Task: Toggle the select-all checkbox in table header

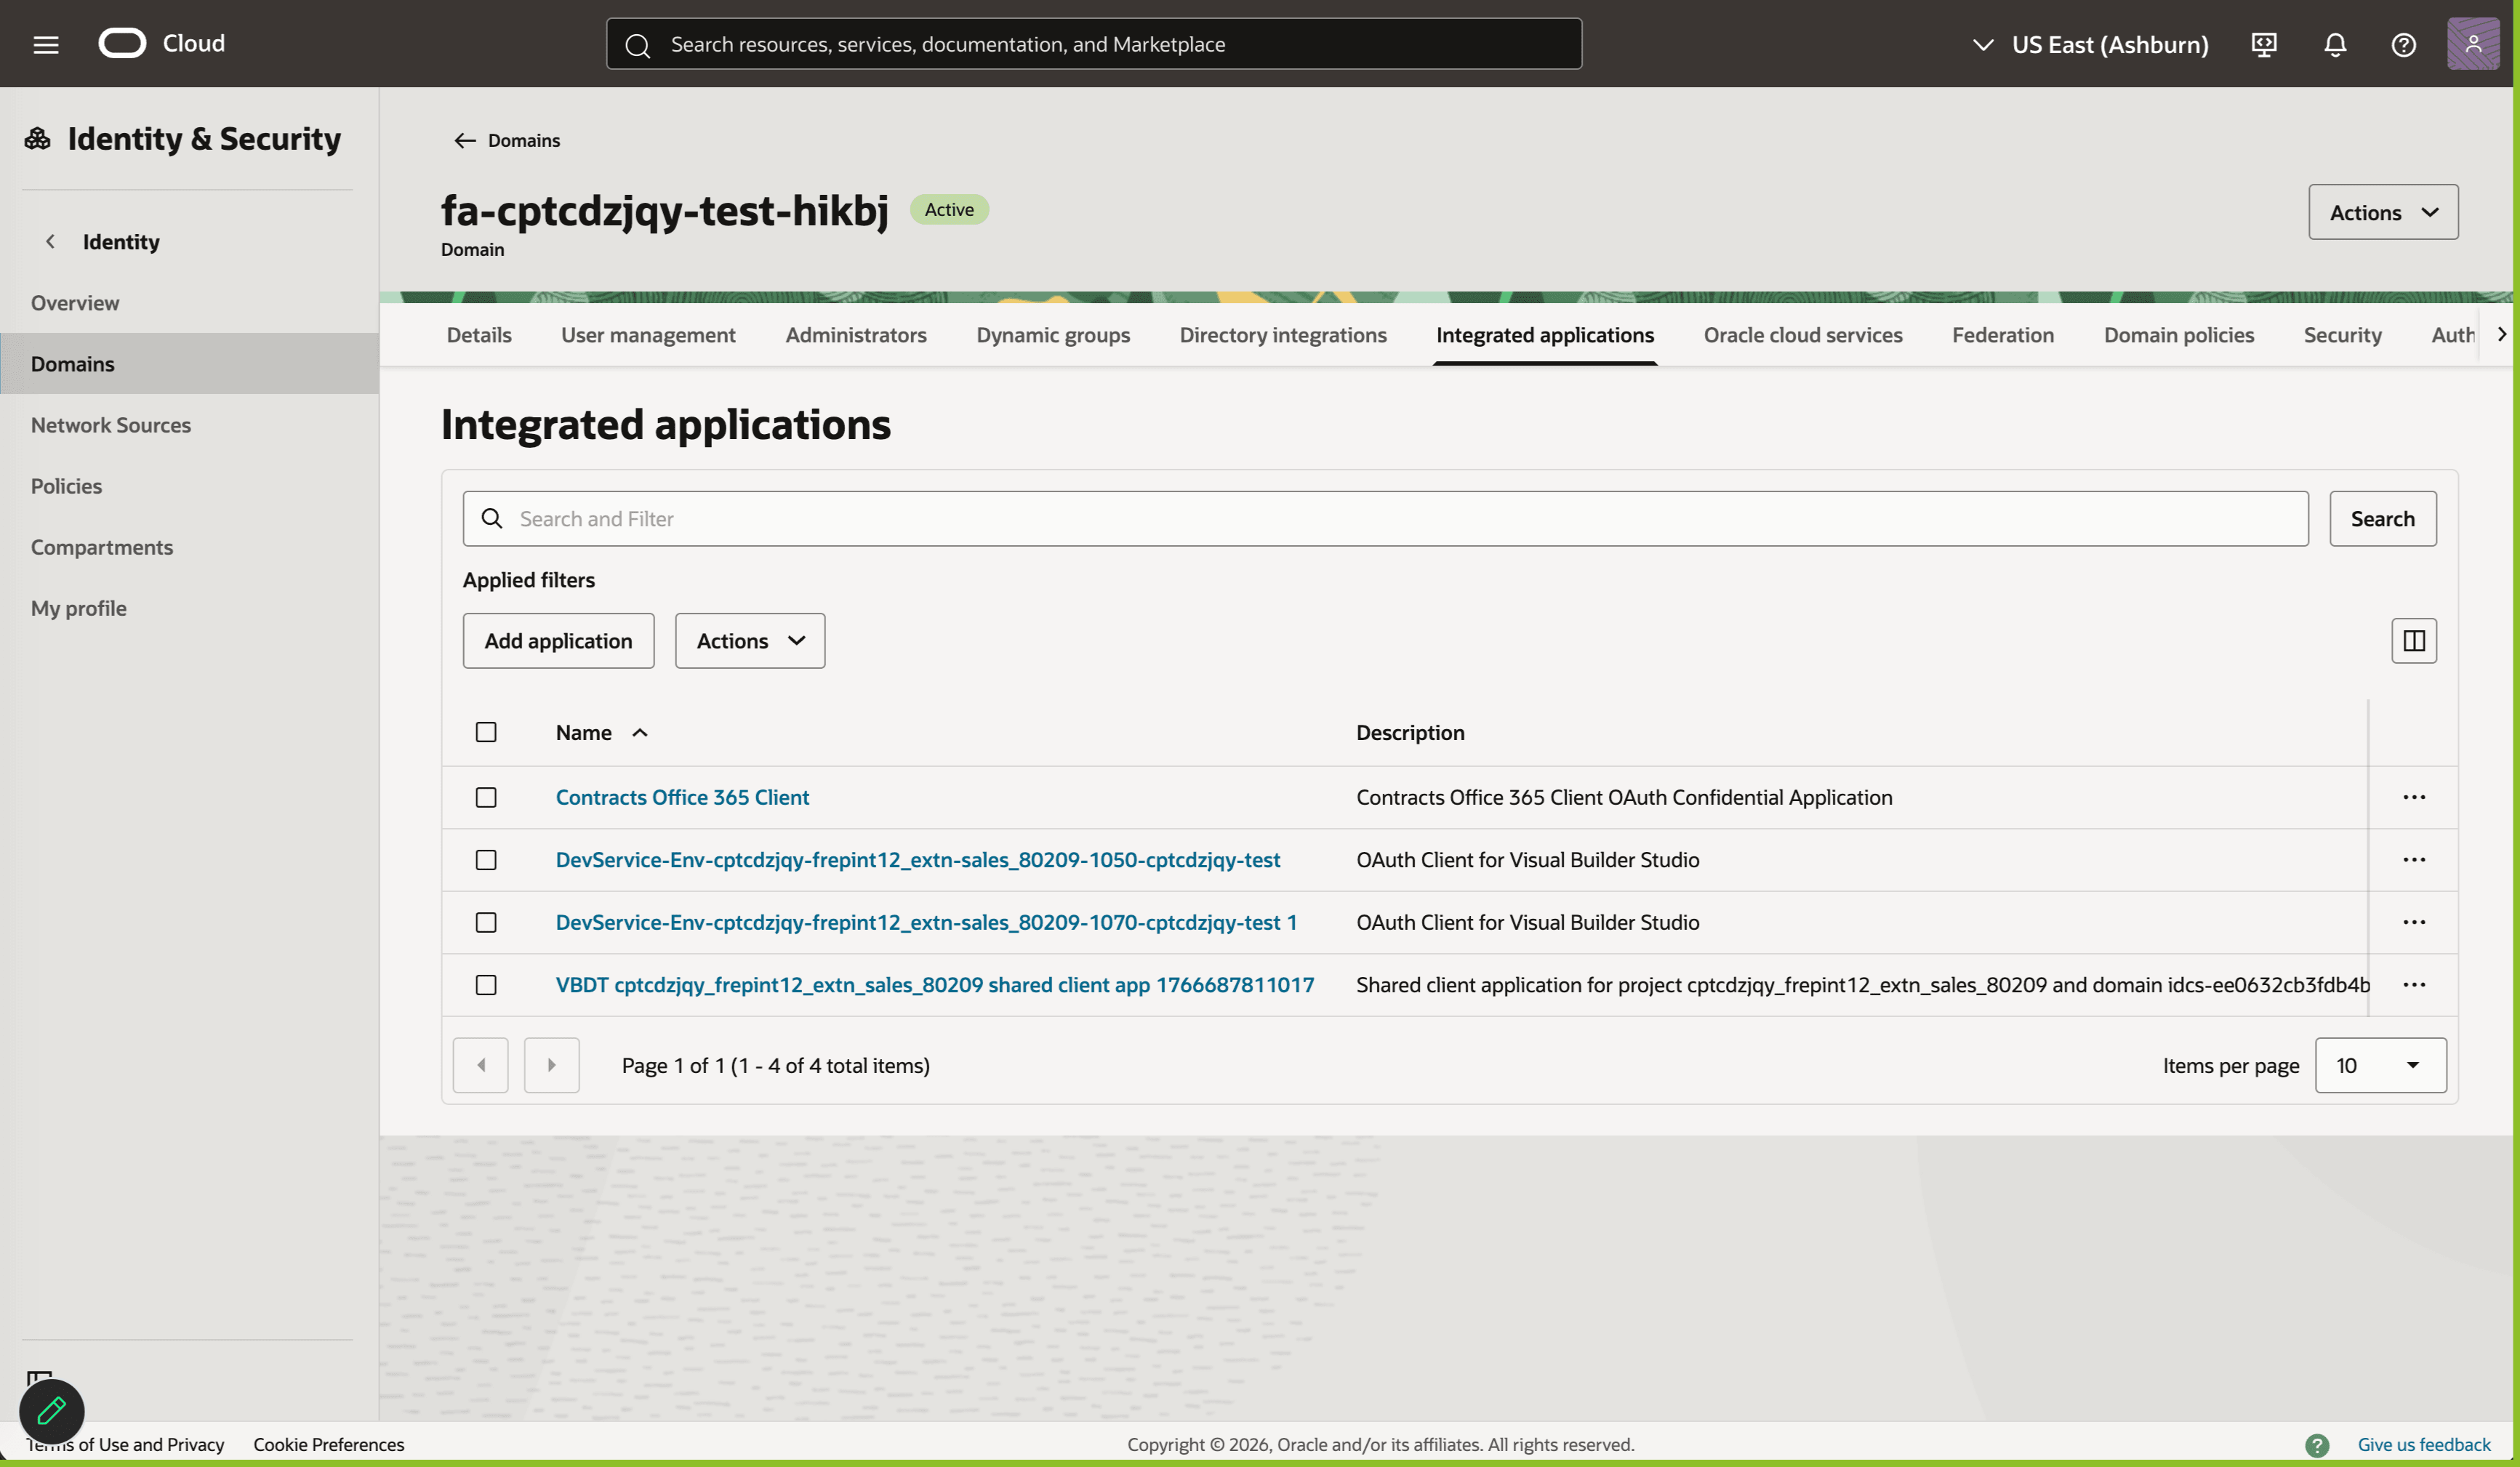Action: [x=486, y=732]
